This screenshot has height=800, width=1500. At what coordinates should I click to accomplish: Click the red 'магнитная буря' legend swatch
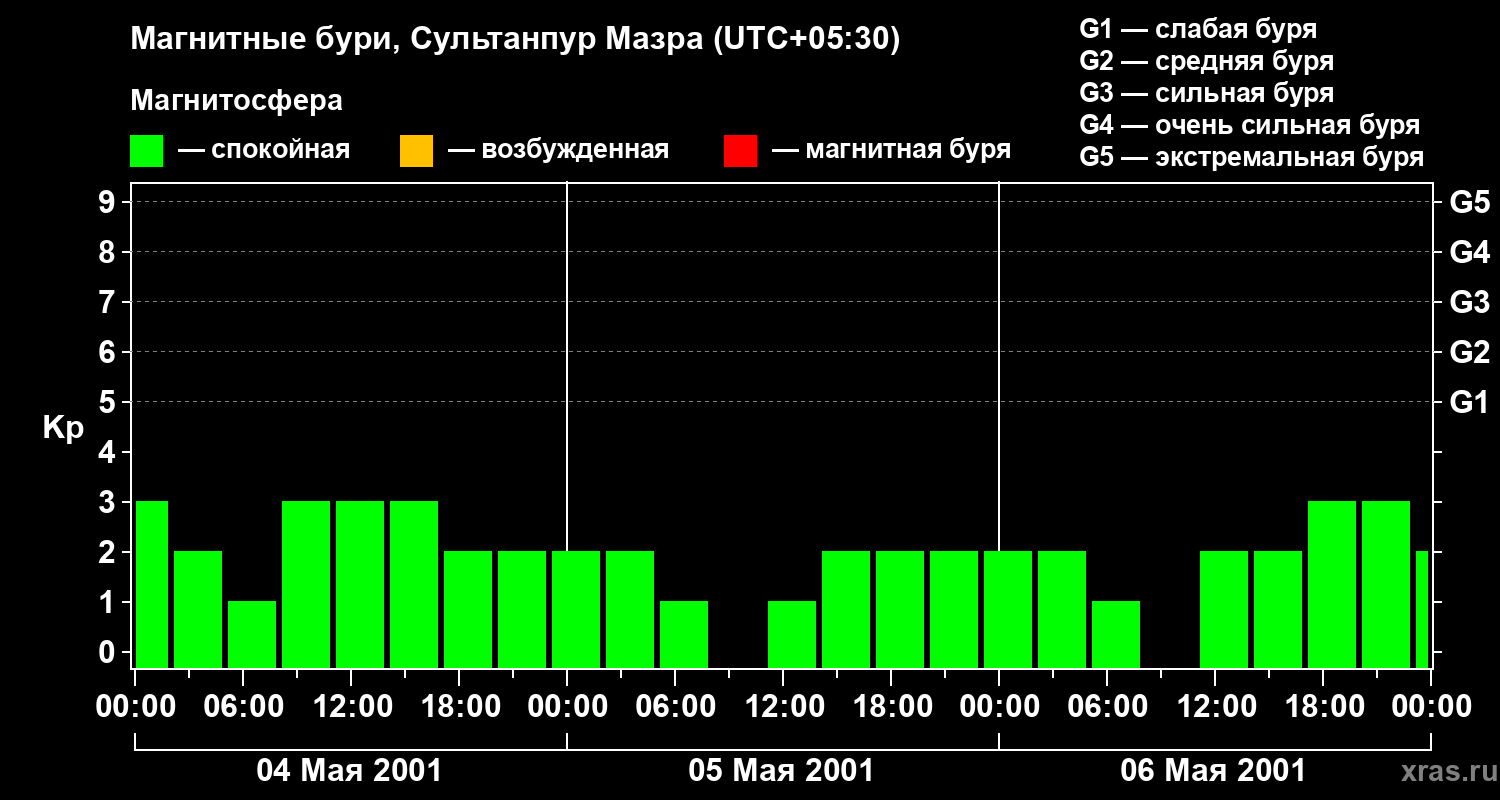pos(740,151)
